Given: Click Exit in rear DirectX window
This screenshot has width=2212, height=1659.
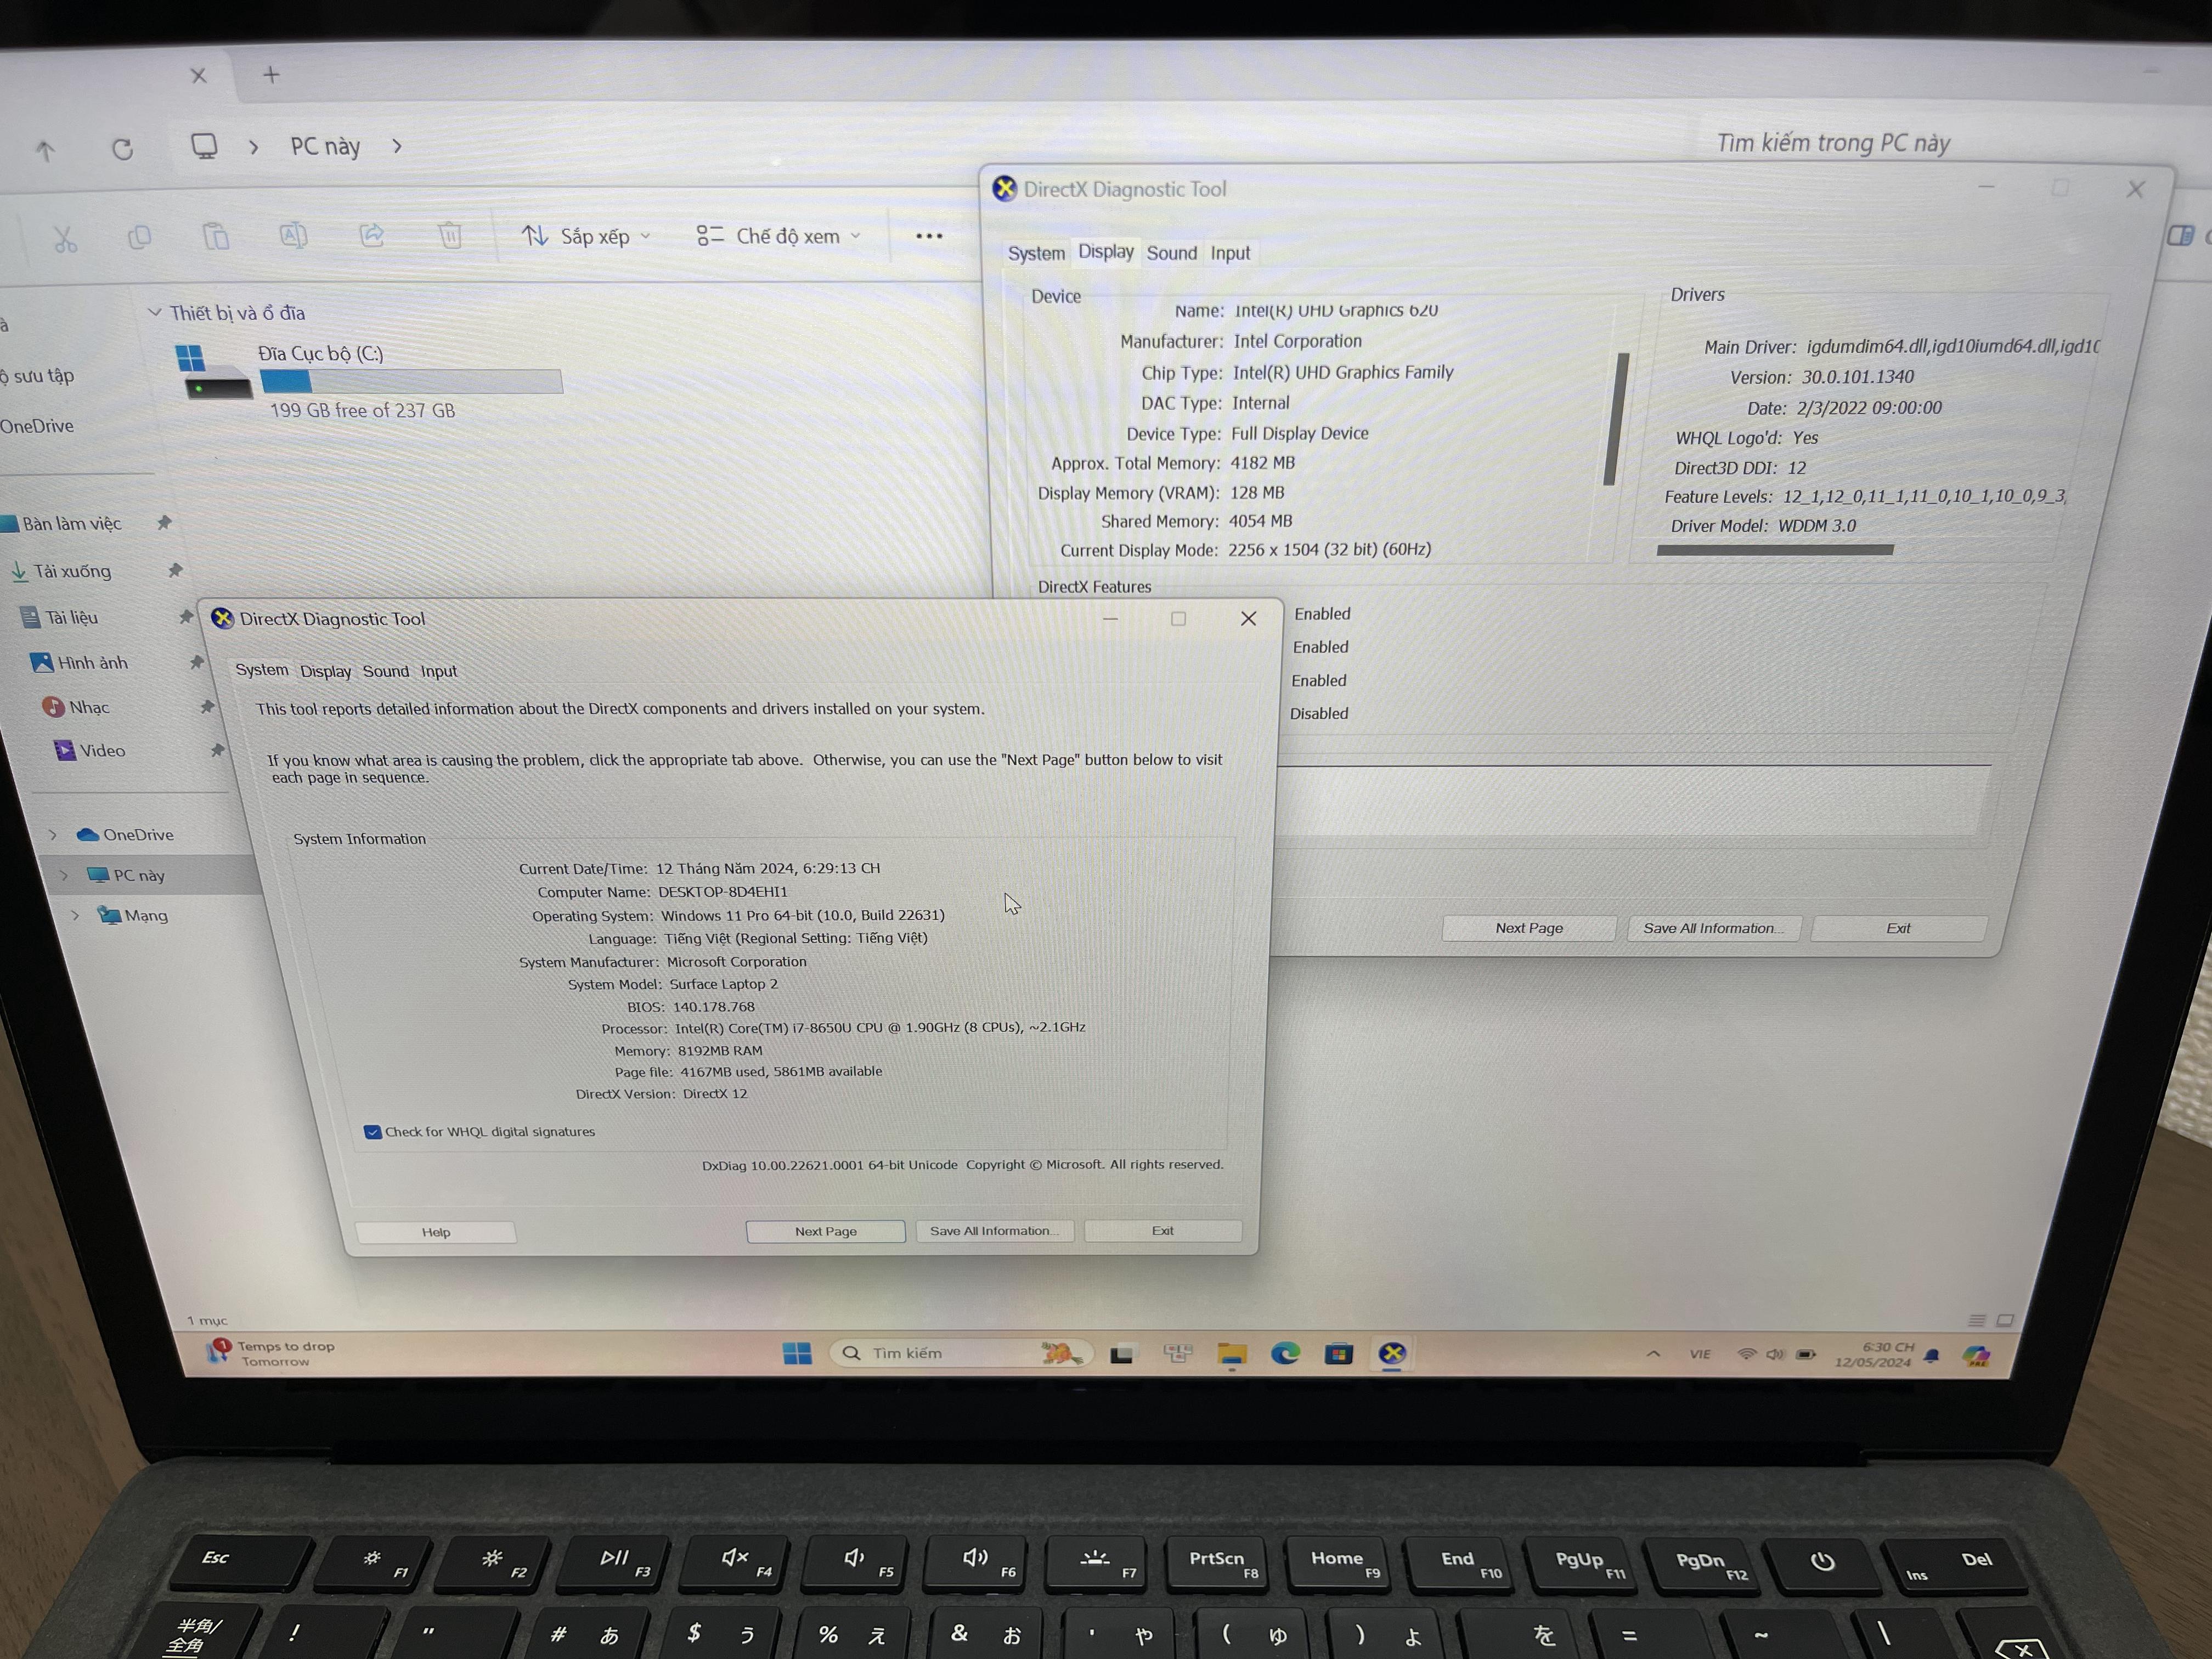Looking at the screenshot, I should pyautogui.click(x=1899, y=928).
